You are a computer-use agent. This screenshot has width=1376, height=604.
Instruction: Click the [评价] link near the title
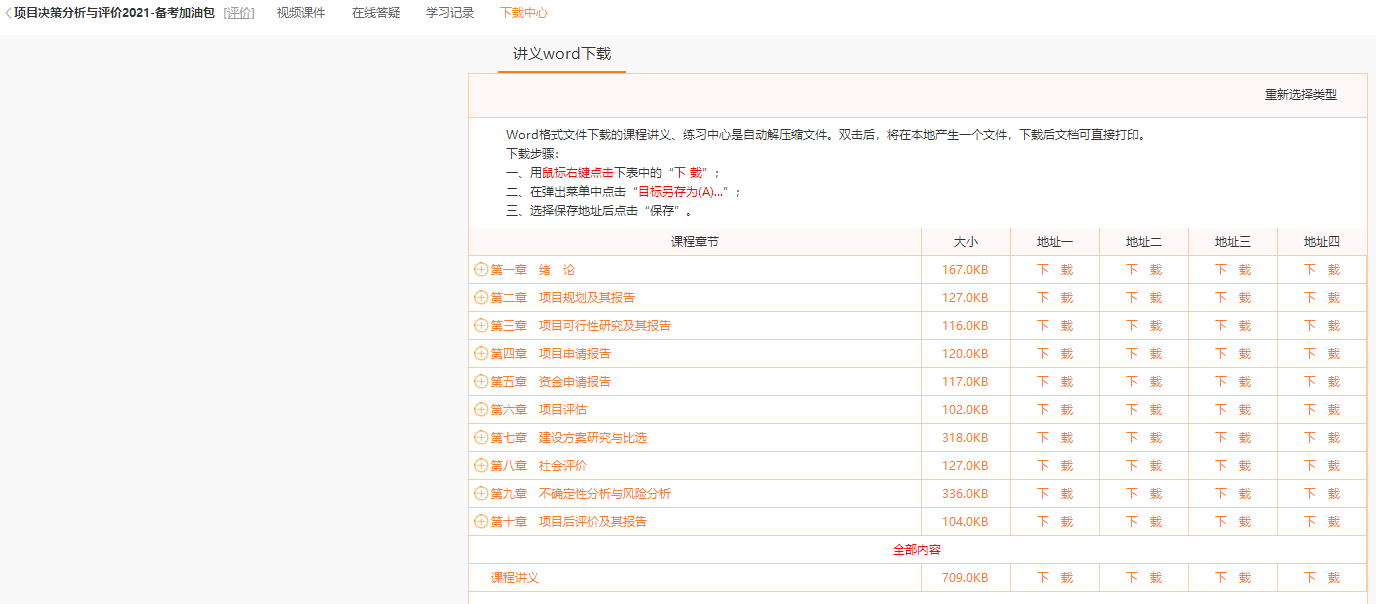pos(239,13)
